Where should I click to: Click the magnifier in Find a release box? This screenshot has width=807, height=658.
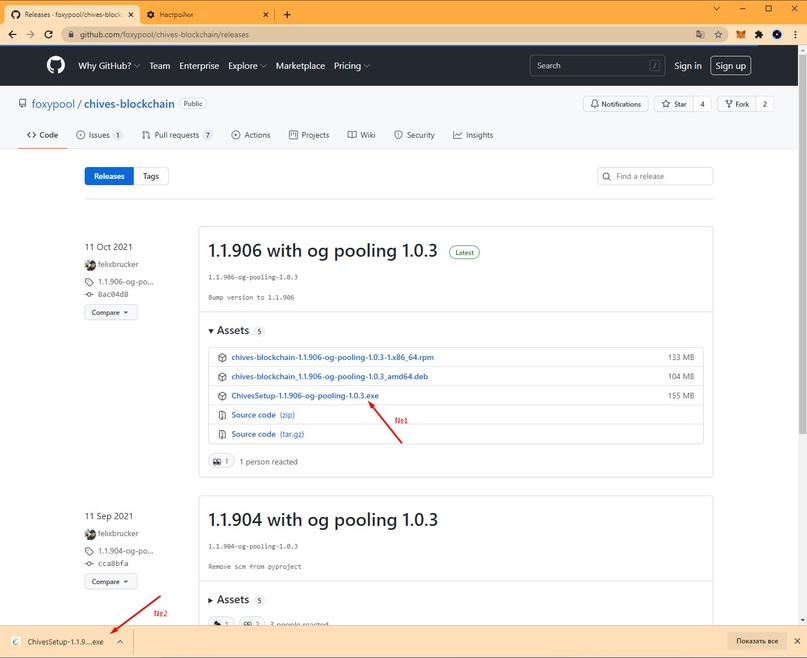coord(607,176)
